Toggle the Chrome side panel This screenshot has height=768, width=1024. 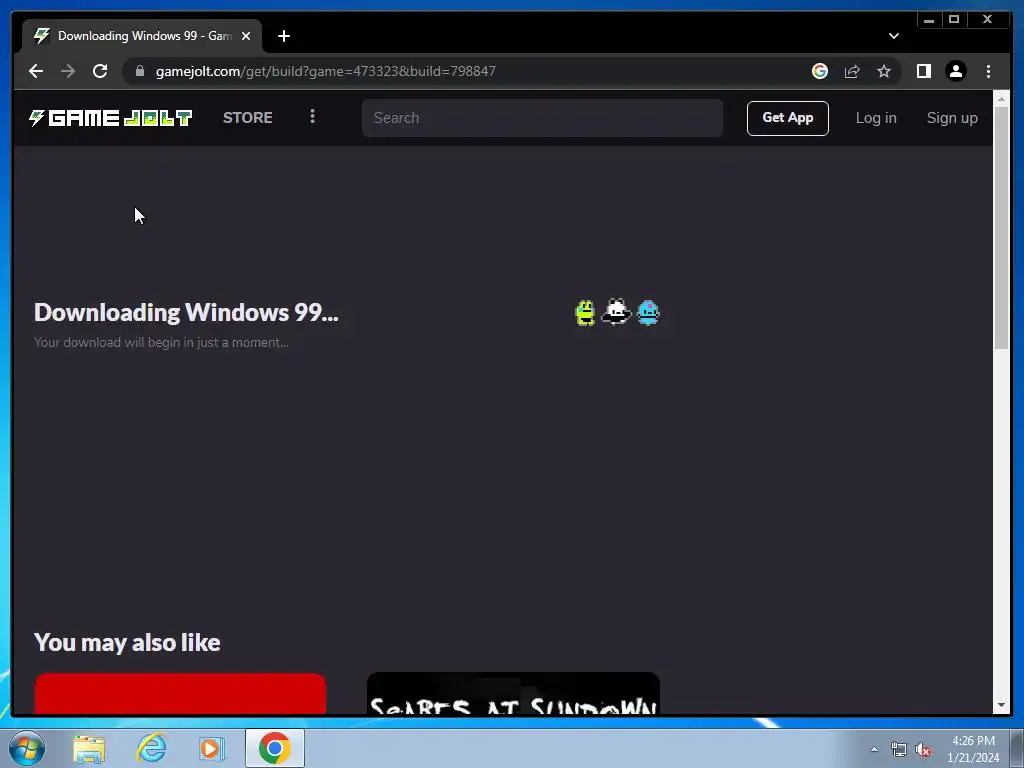click(923, 71)
